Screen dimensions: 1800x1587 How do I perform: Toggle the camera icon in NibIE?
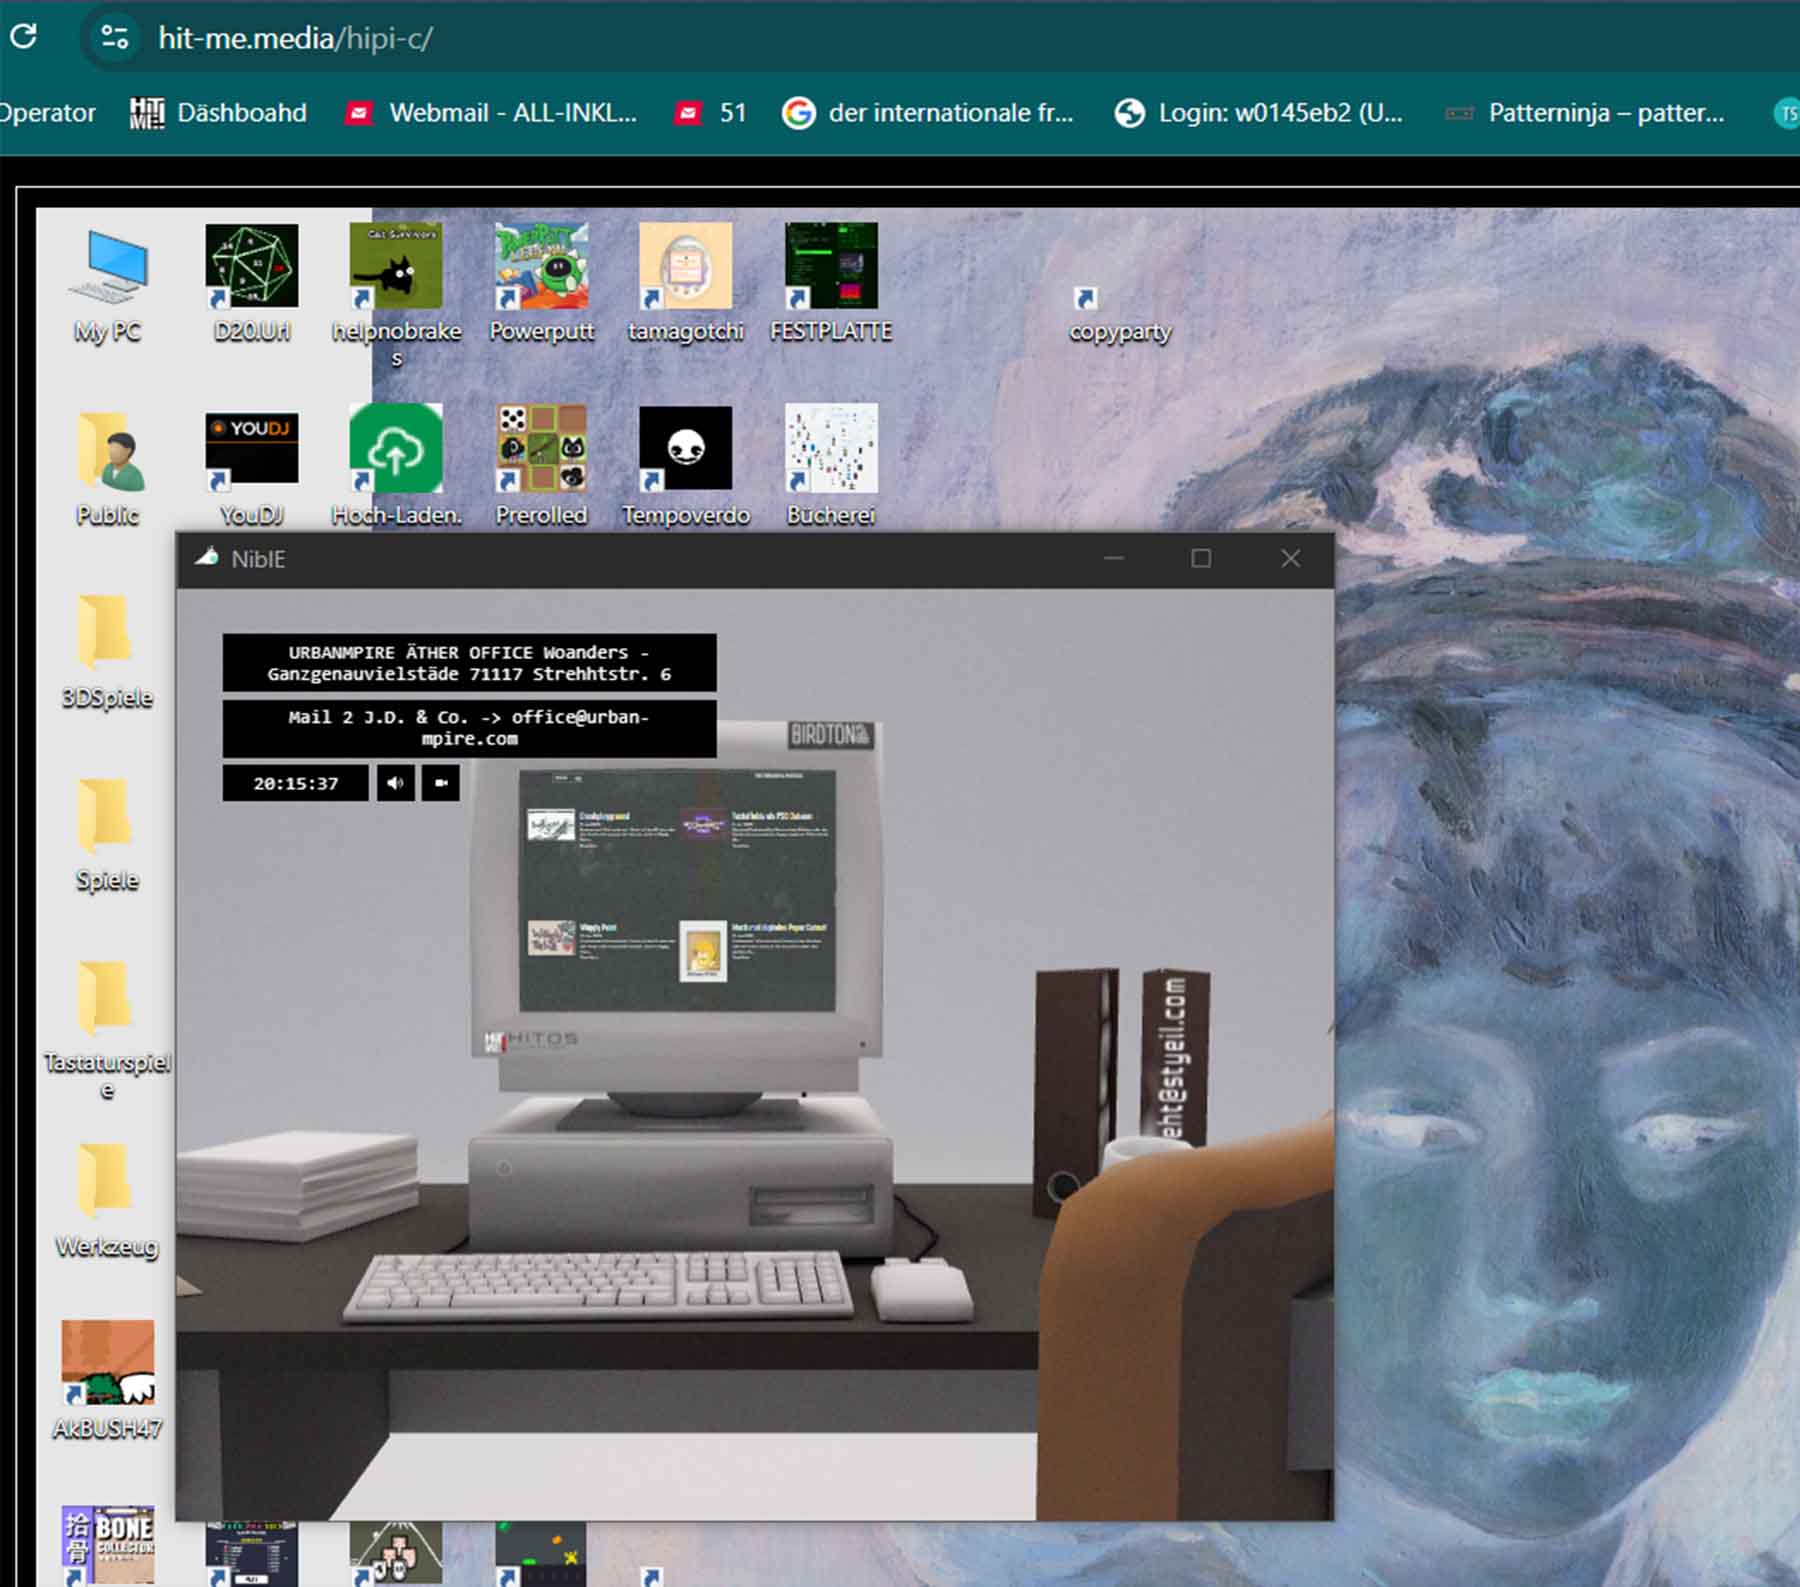(440, 783)
